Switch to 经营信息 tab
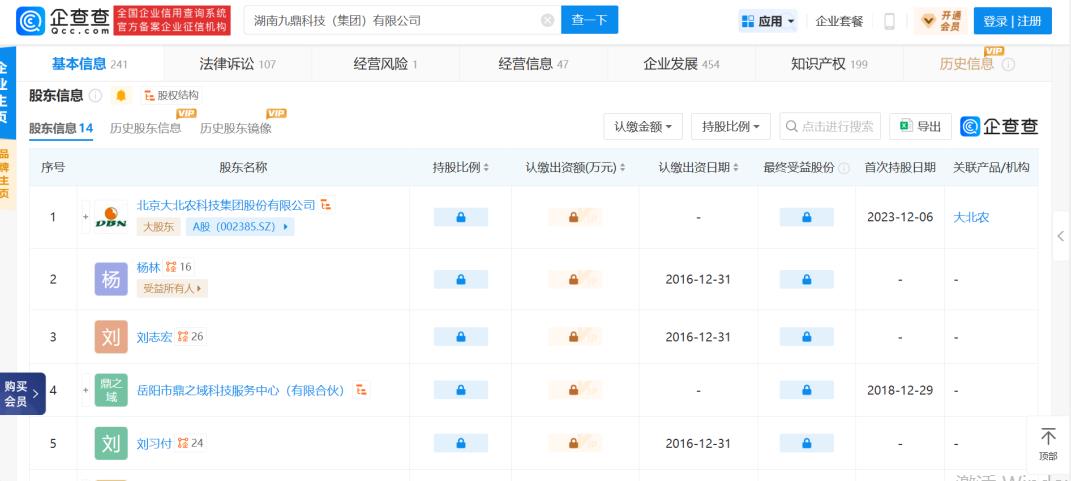 533,64
